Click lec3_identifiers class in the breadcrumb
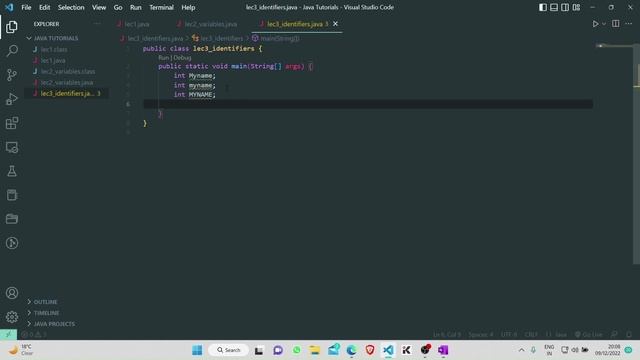Image resolution: width=640 pixels, height=360 pixels. coord(222,38)
